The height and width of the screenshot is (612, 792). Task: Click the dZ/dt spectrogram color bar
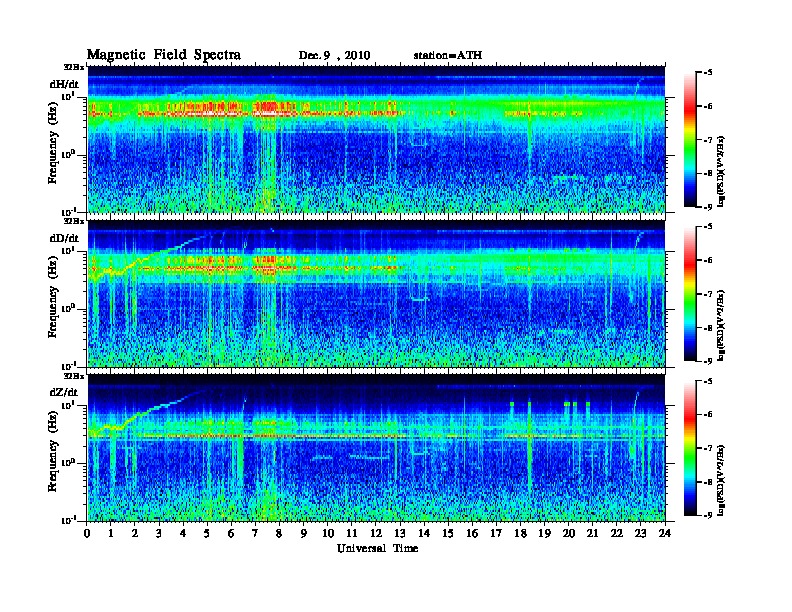point(690,448)
